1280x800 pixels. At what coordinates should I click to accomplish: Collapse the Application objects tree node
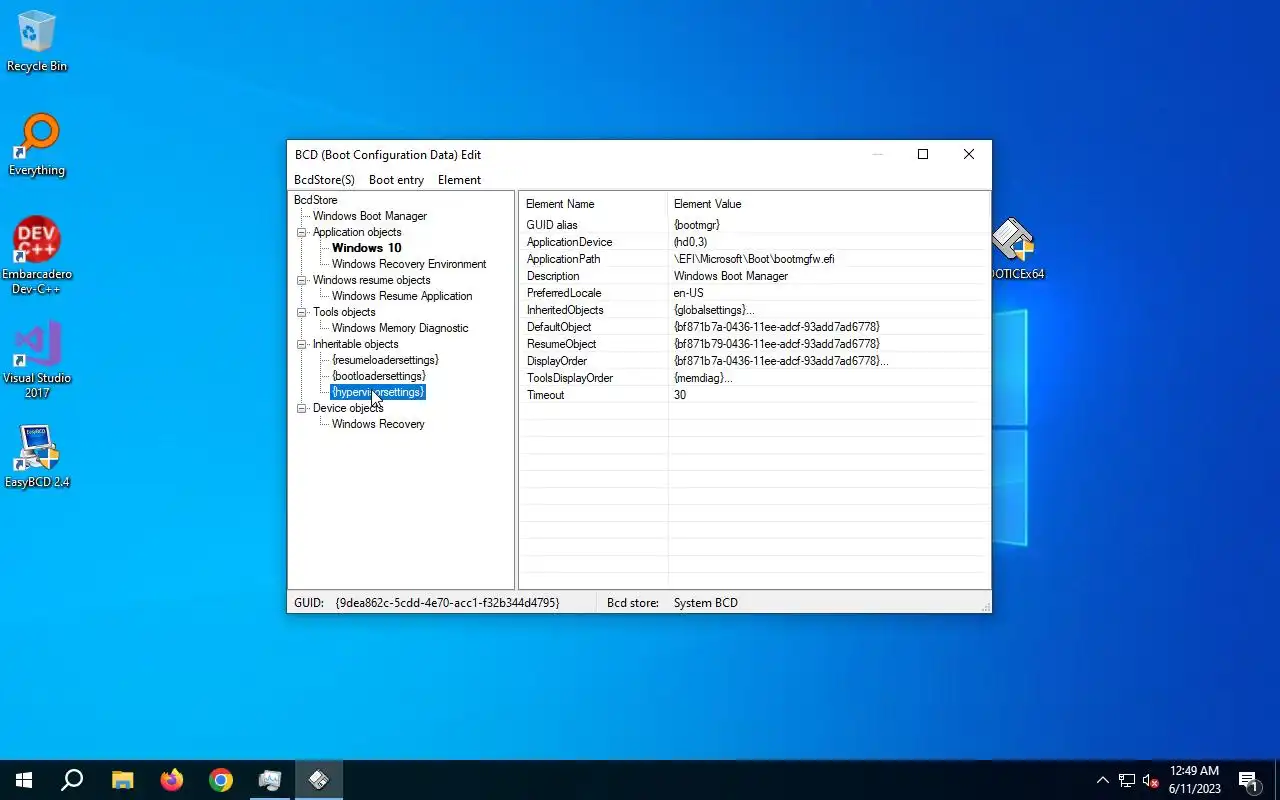click(302, 232)
